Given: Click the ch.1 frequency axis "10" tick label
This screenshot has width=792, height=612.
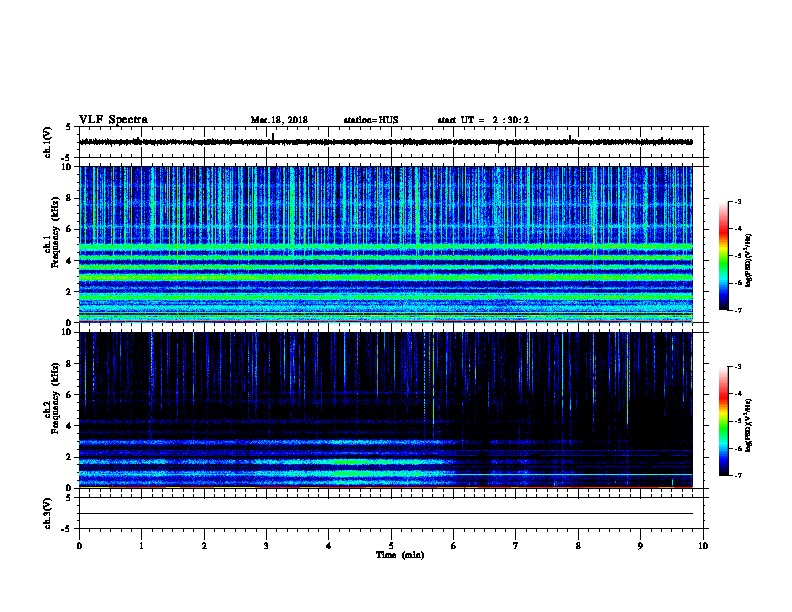Looking at the screenshot, I should 68,167.
